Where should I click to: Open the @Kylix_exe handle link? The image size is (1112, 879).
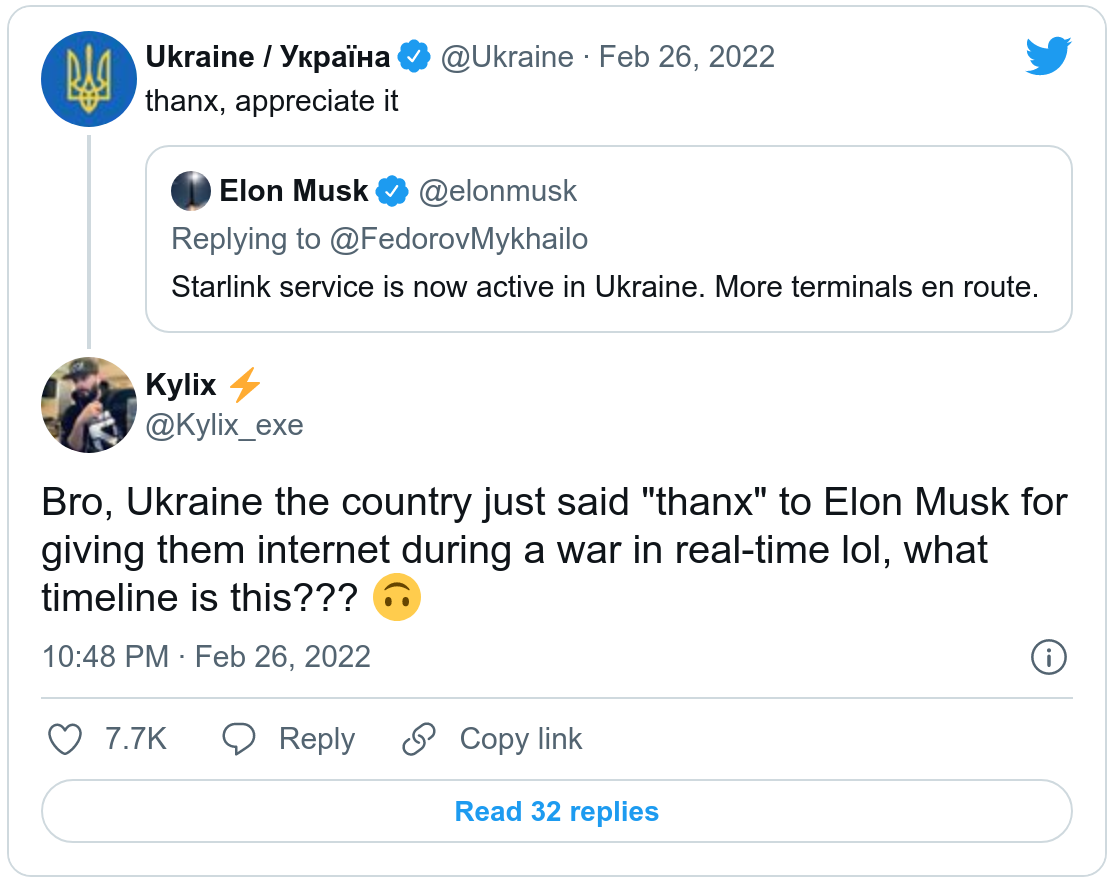click(x=224, y=425)
